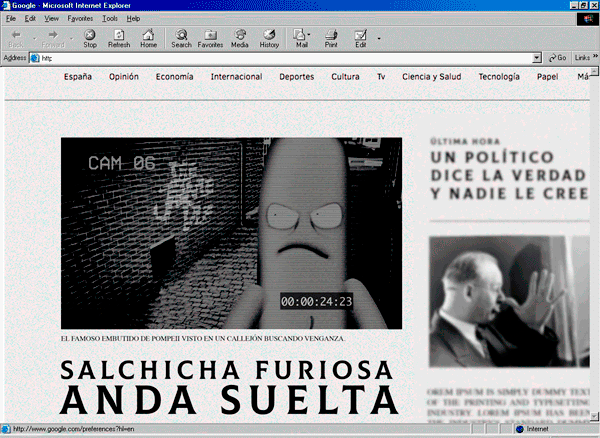The image size is (600, 438).
Task: Open the Ciencia y Salud section link
Action: 432,77
